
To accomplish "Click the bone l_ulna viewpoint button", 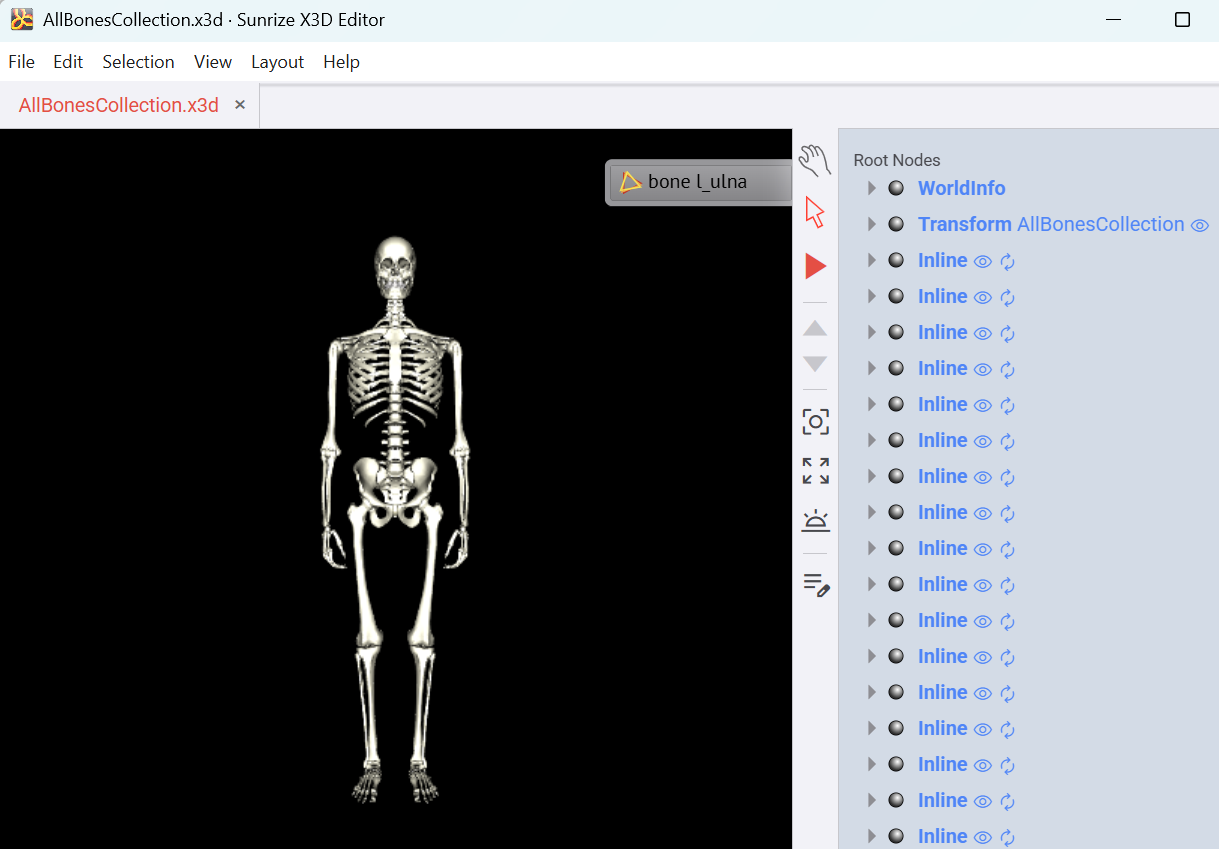I will pos(697,182).
